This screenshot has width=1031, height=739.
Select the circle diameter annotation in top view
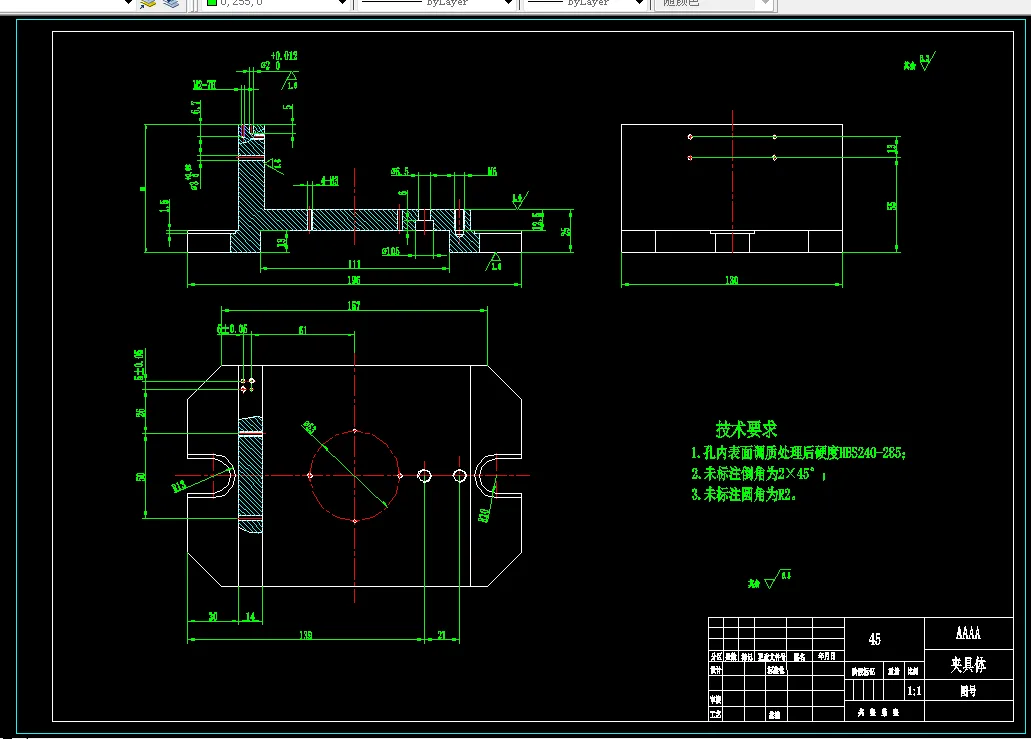309,427
